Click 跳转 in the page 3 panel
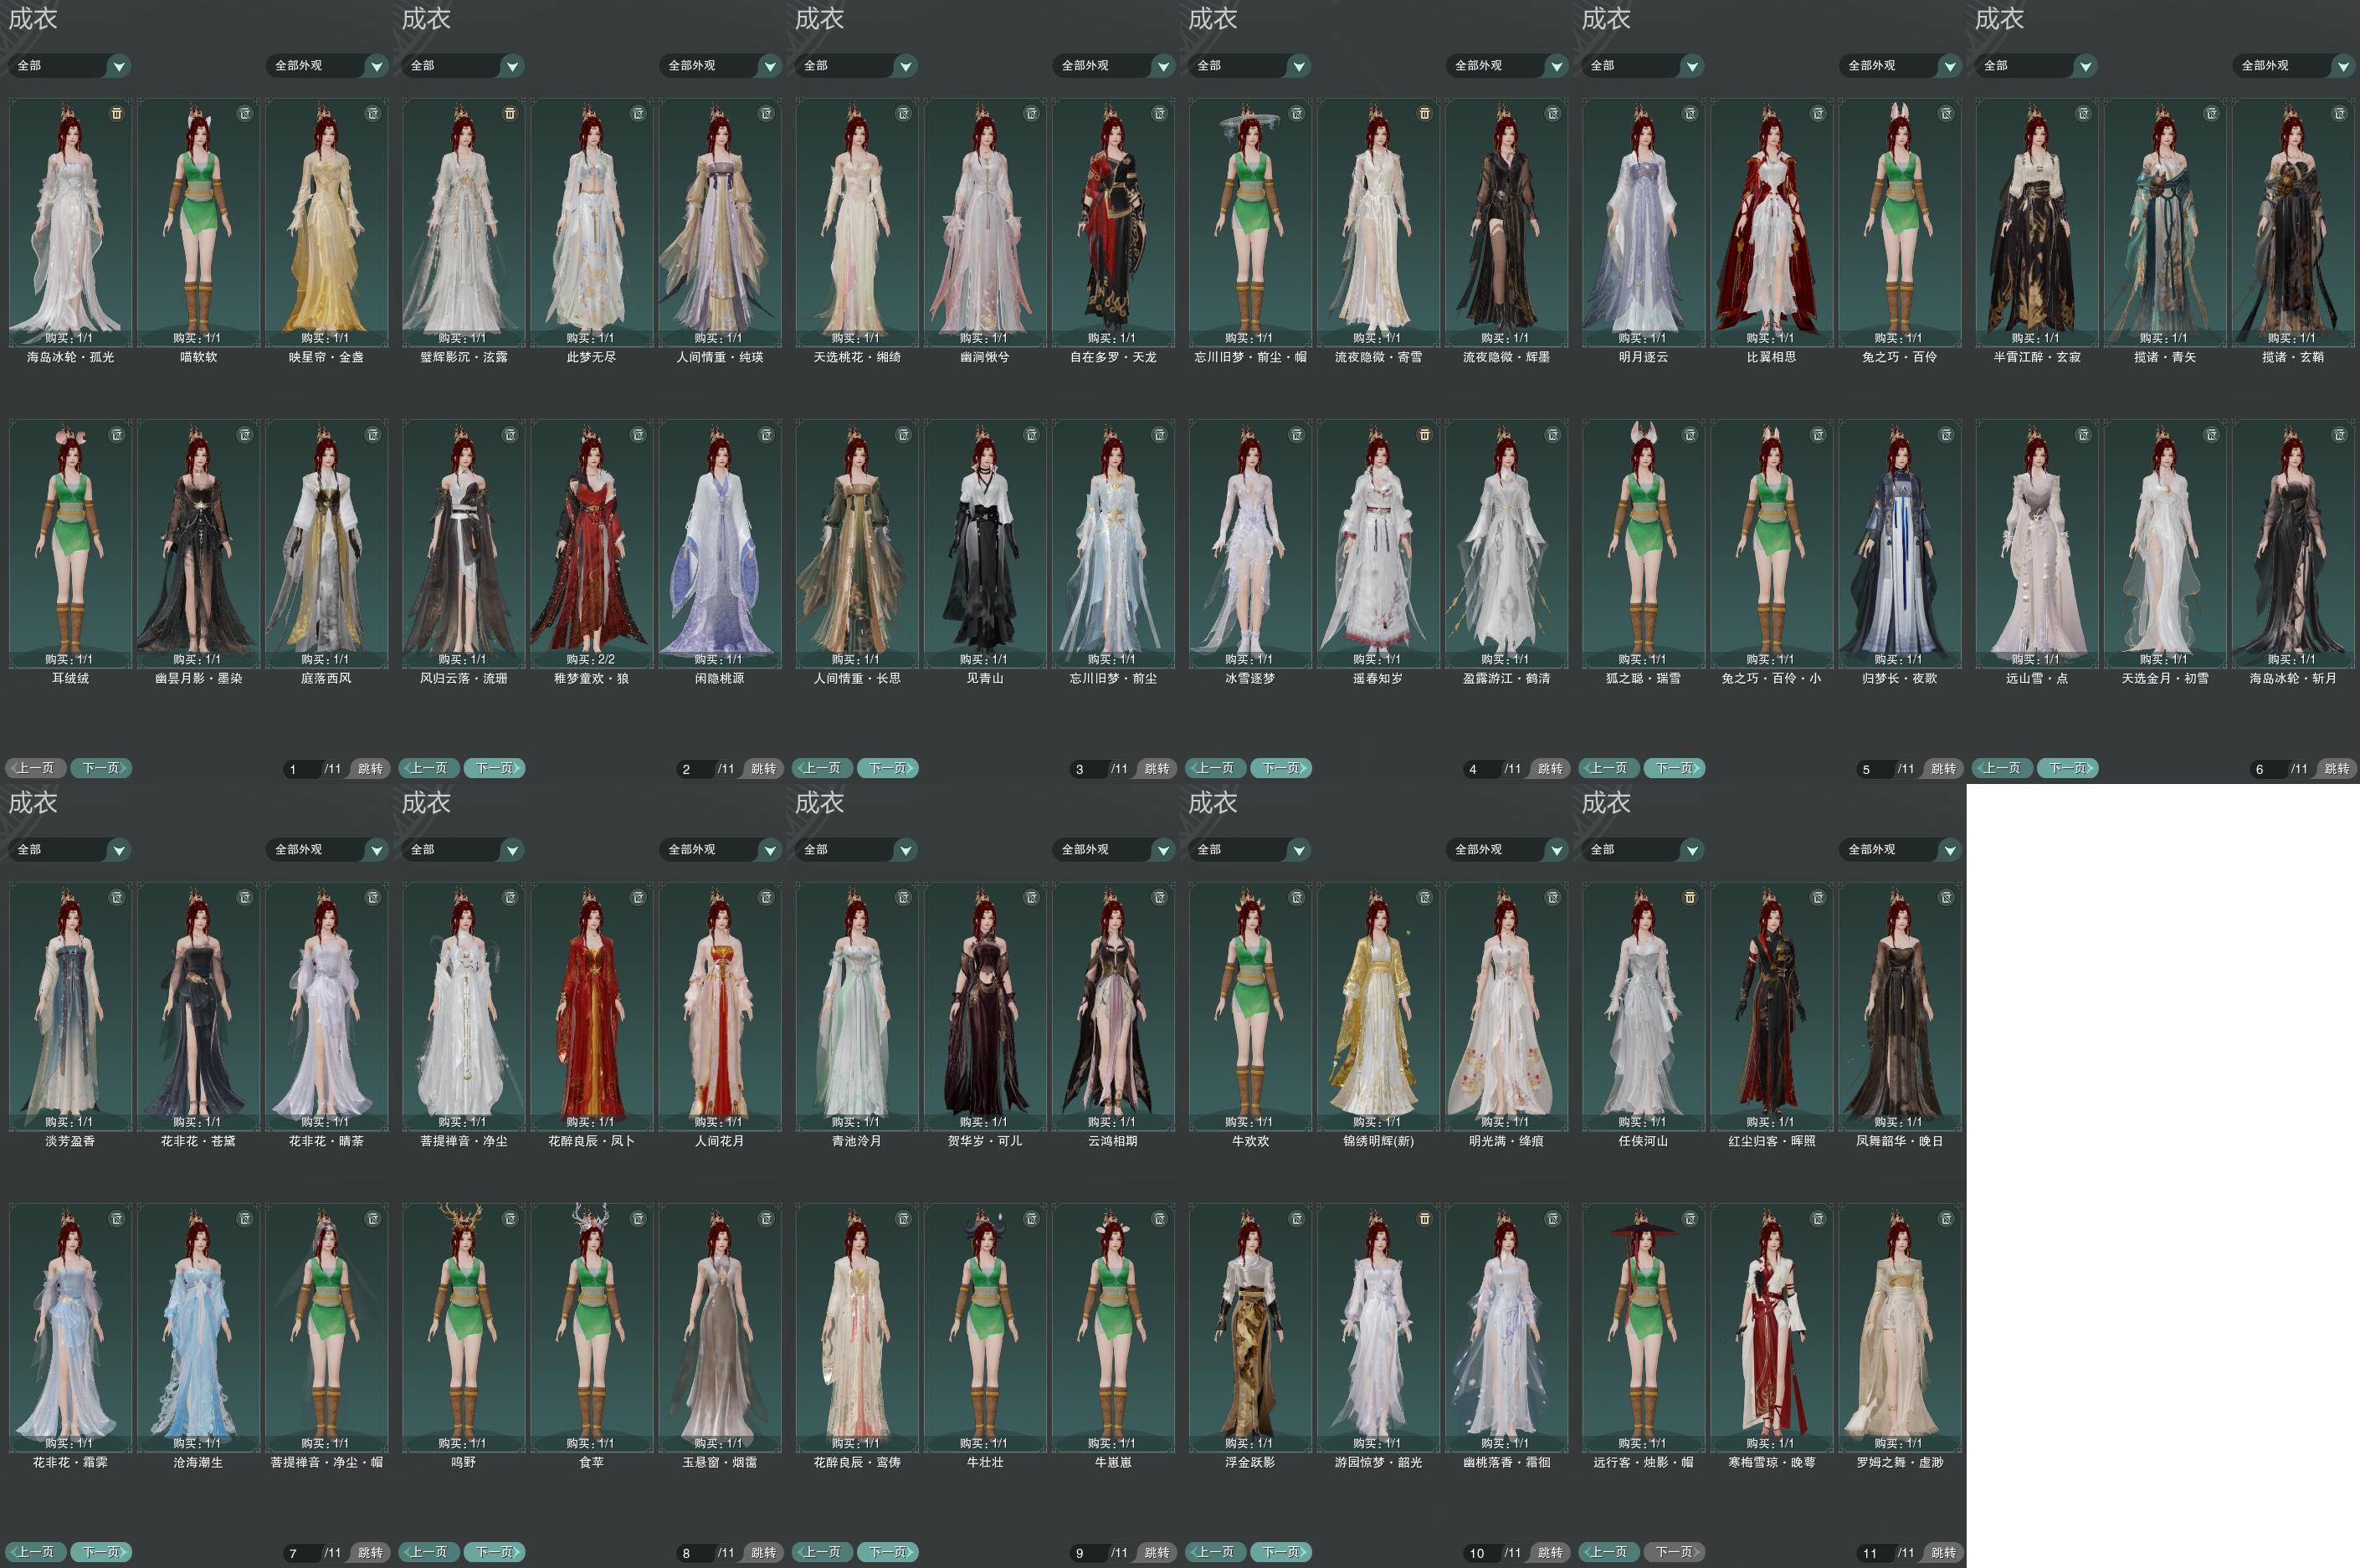 [x=1157, y=768]
